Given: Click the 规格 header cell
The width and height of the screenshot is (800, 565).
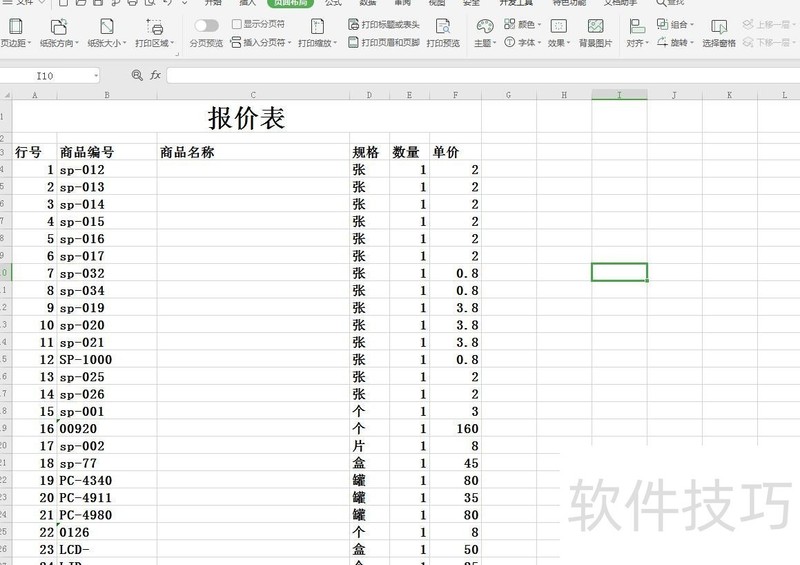Looking at the screenshot, I should (369, 152).
